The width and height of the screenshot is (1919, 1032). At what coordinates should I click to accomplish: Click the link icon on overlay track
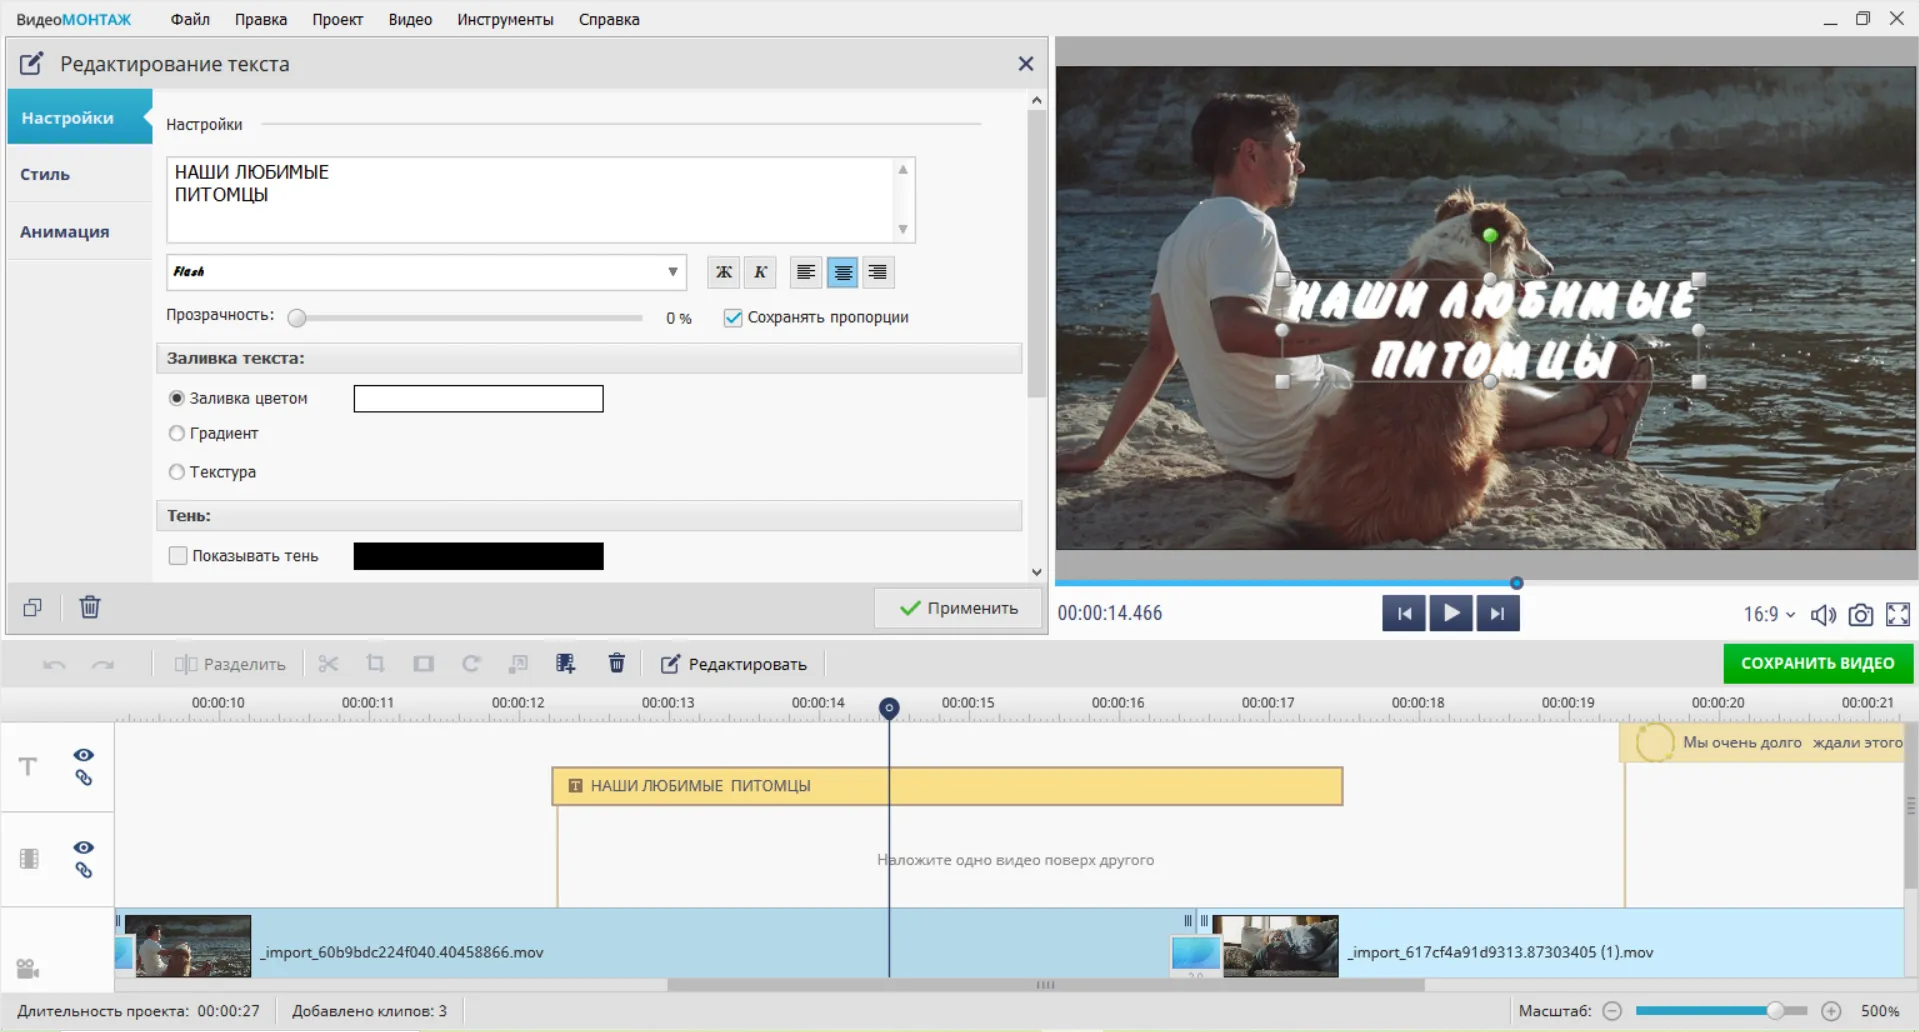pos(84,870)
